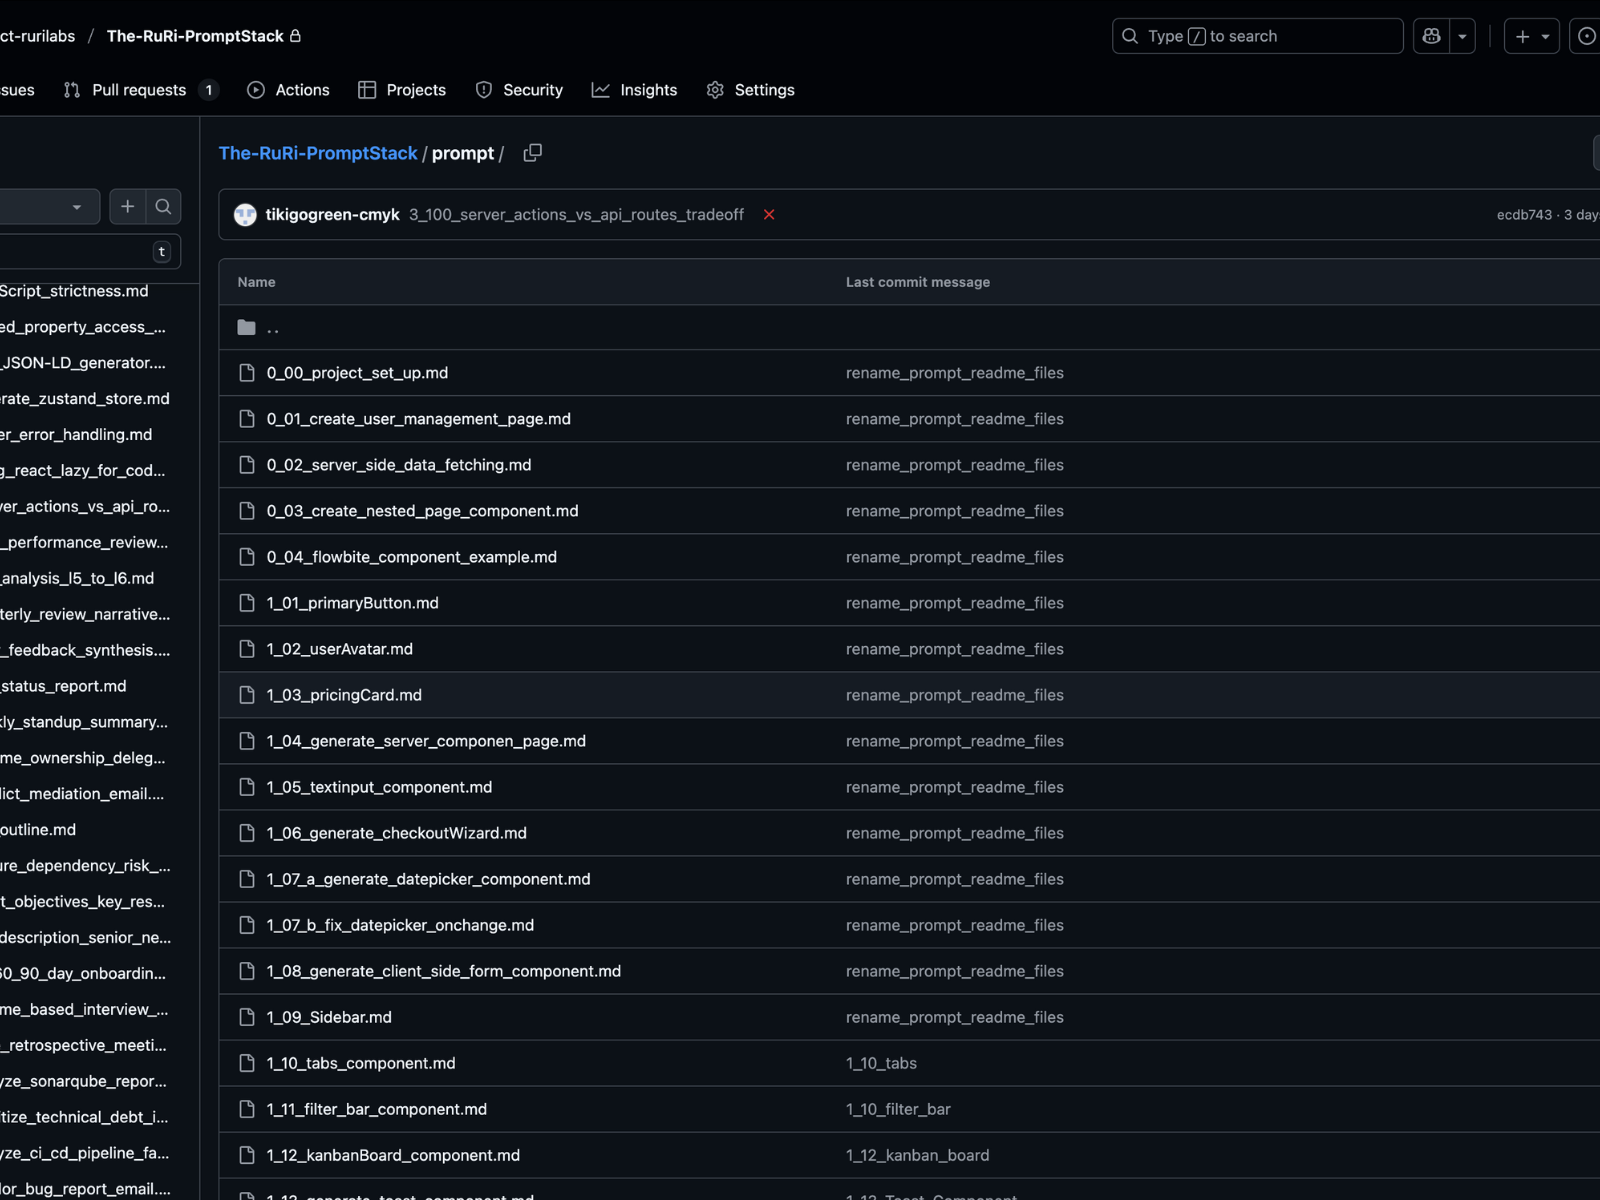The width and height of the screenshot is (1600, 1200).
Task: Go to parent directory folder icon
Action: coord(247,328)
